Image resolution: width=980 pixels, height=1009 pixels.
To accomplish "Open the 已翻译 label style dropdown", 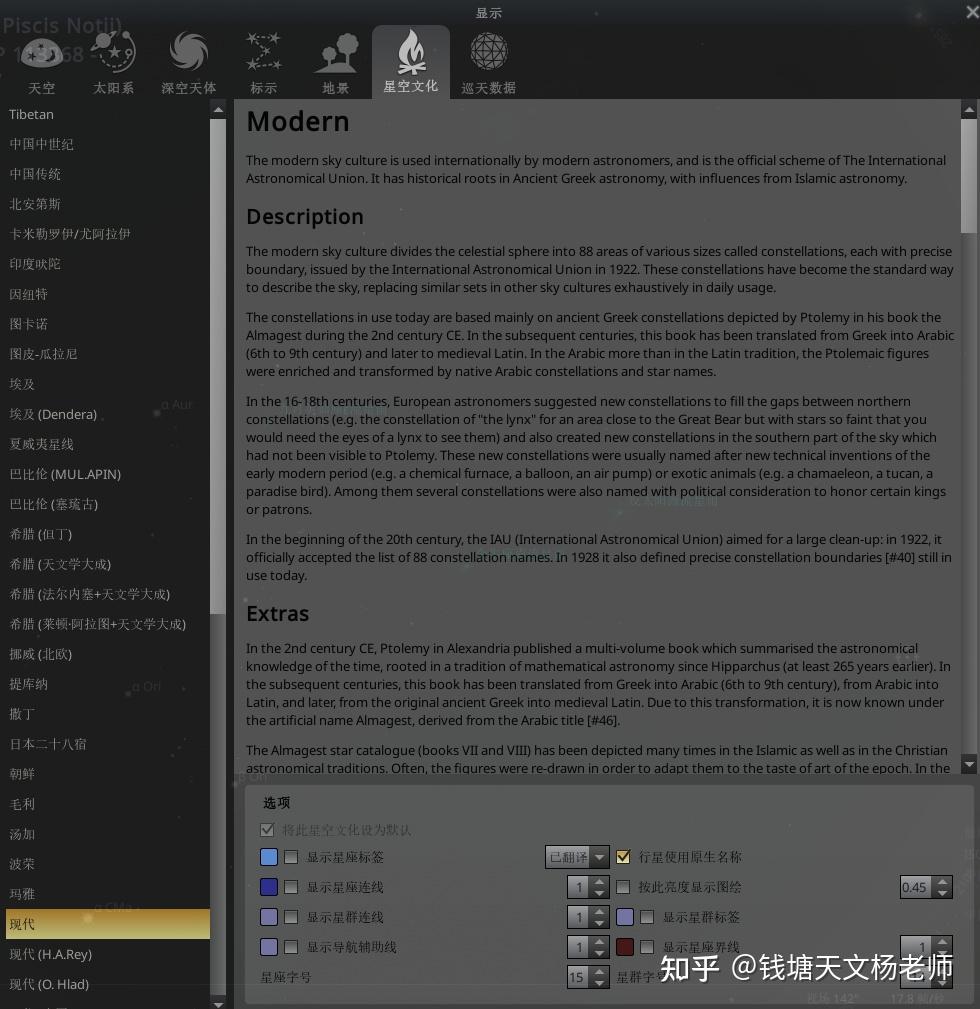I will pos(577,857).
